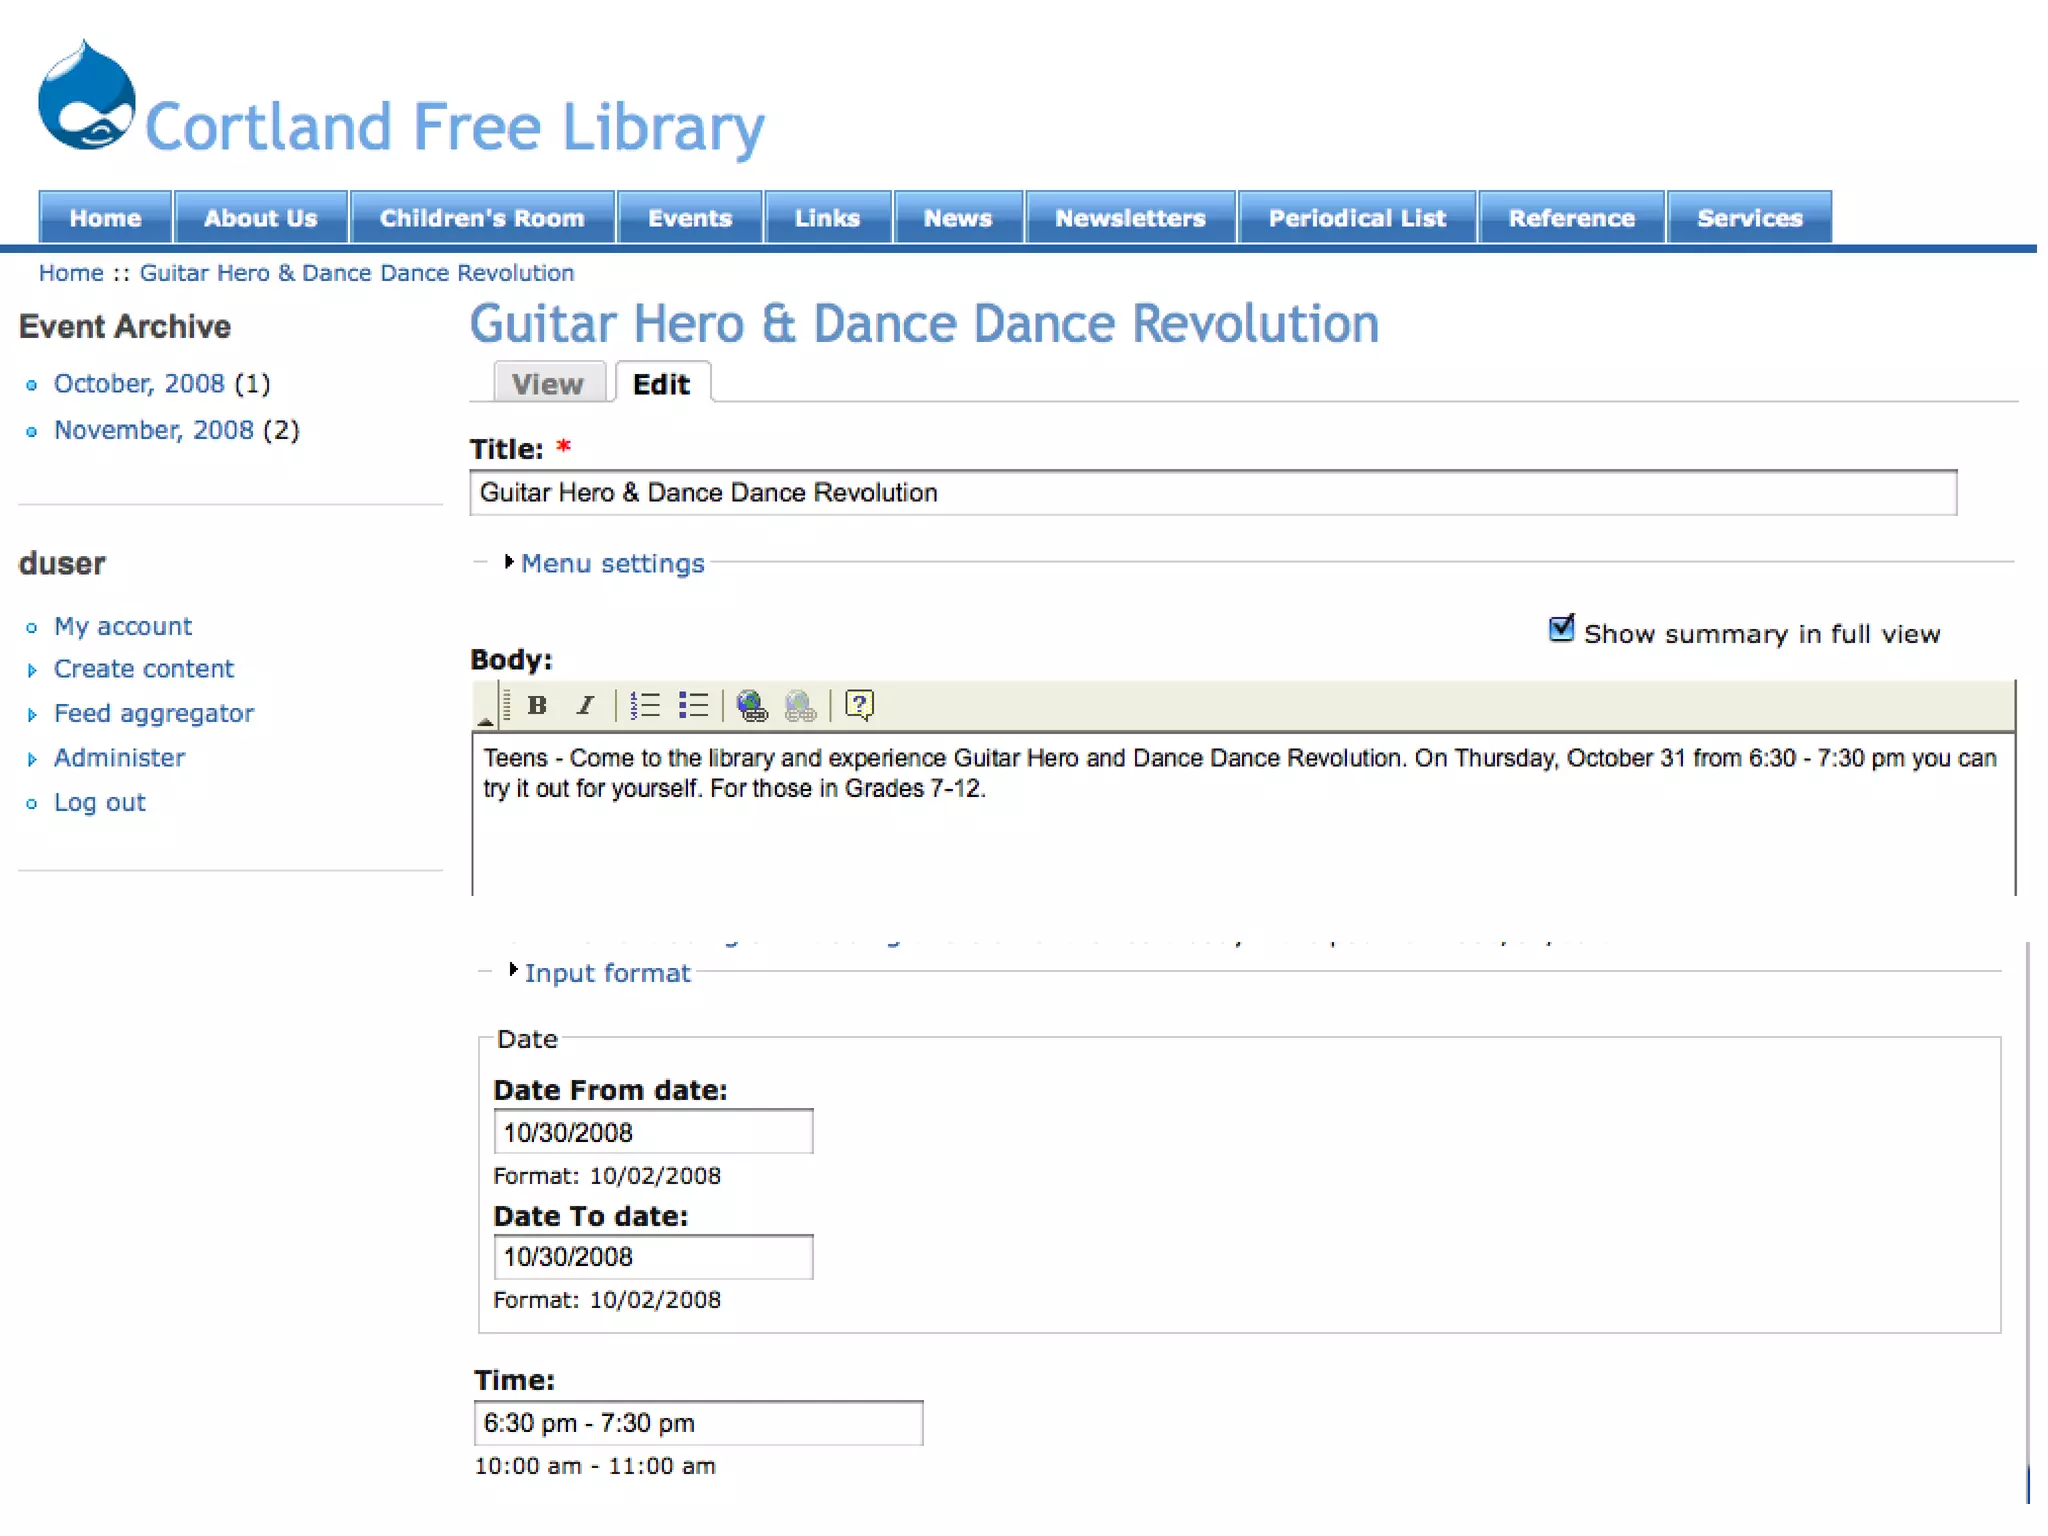Image resolution: width=2048 pixels, height=1536 pixels.
Task: Open the Services navigation tab
Action: pos(1749,217)
